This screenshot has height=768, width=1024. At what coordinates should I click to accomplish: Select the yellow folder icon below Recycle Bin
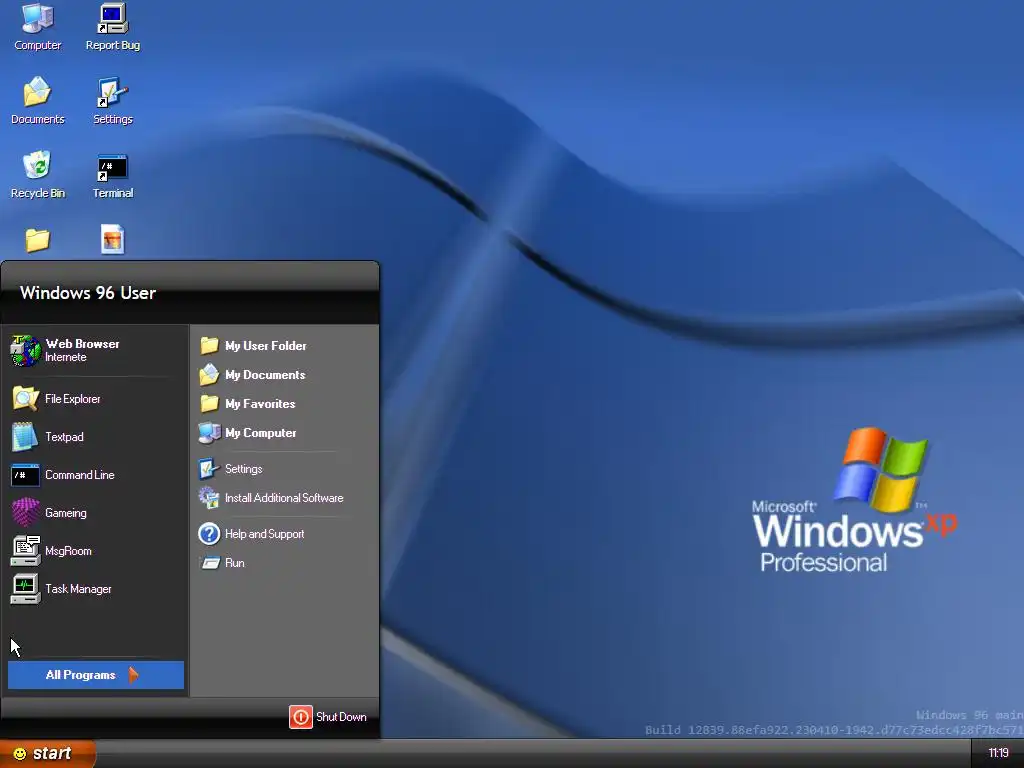(x=37, y=240)
